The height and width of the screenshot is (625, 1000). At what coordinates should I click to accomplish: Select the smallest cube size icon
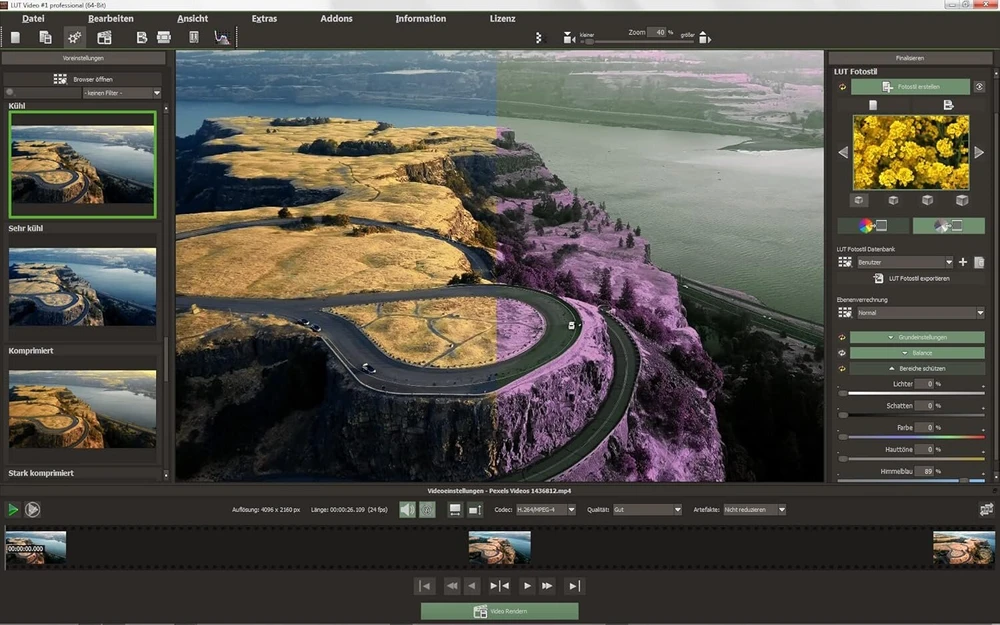coord(859,200)
